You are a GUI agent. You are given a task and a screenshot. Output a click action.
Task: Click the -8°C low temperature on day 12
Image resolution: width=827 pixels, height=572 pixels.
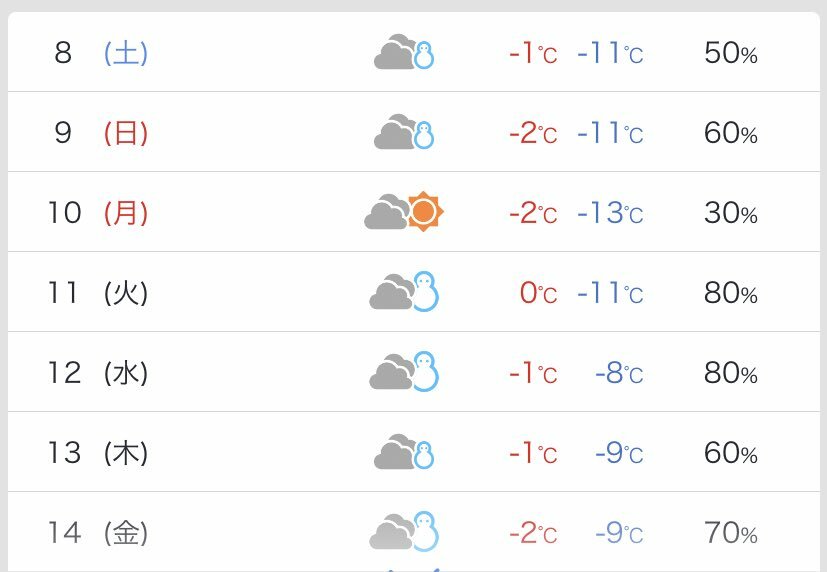[619, 373]
